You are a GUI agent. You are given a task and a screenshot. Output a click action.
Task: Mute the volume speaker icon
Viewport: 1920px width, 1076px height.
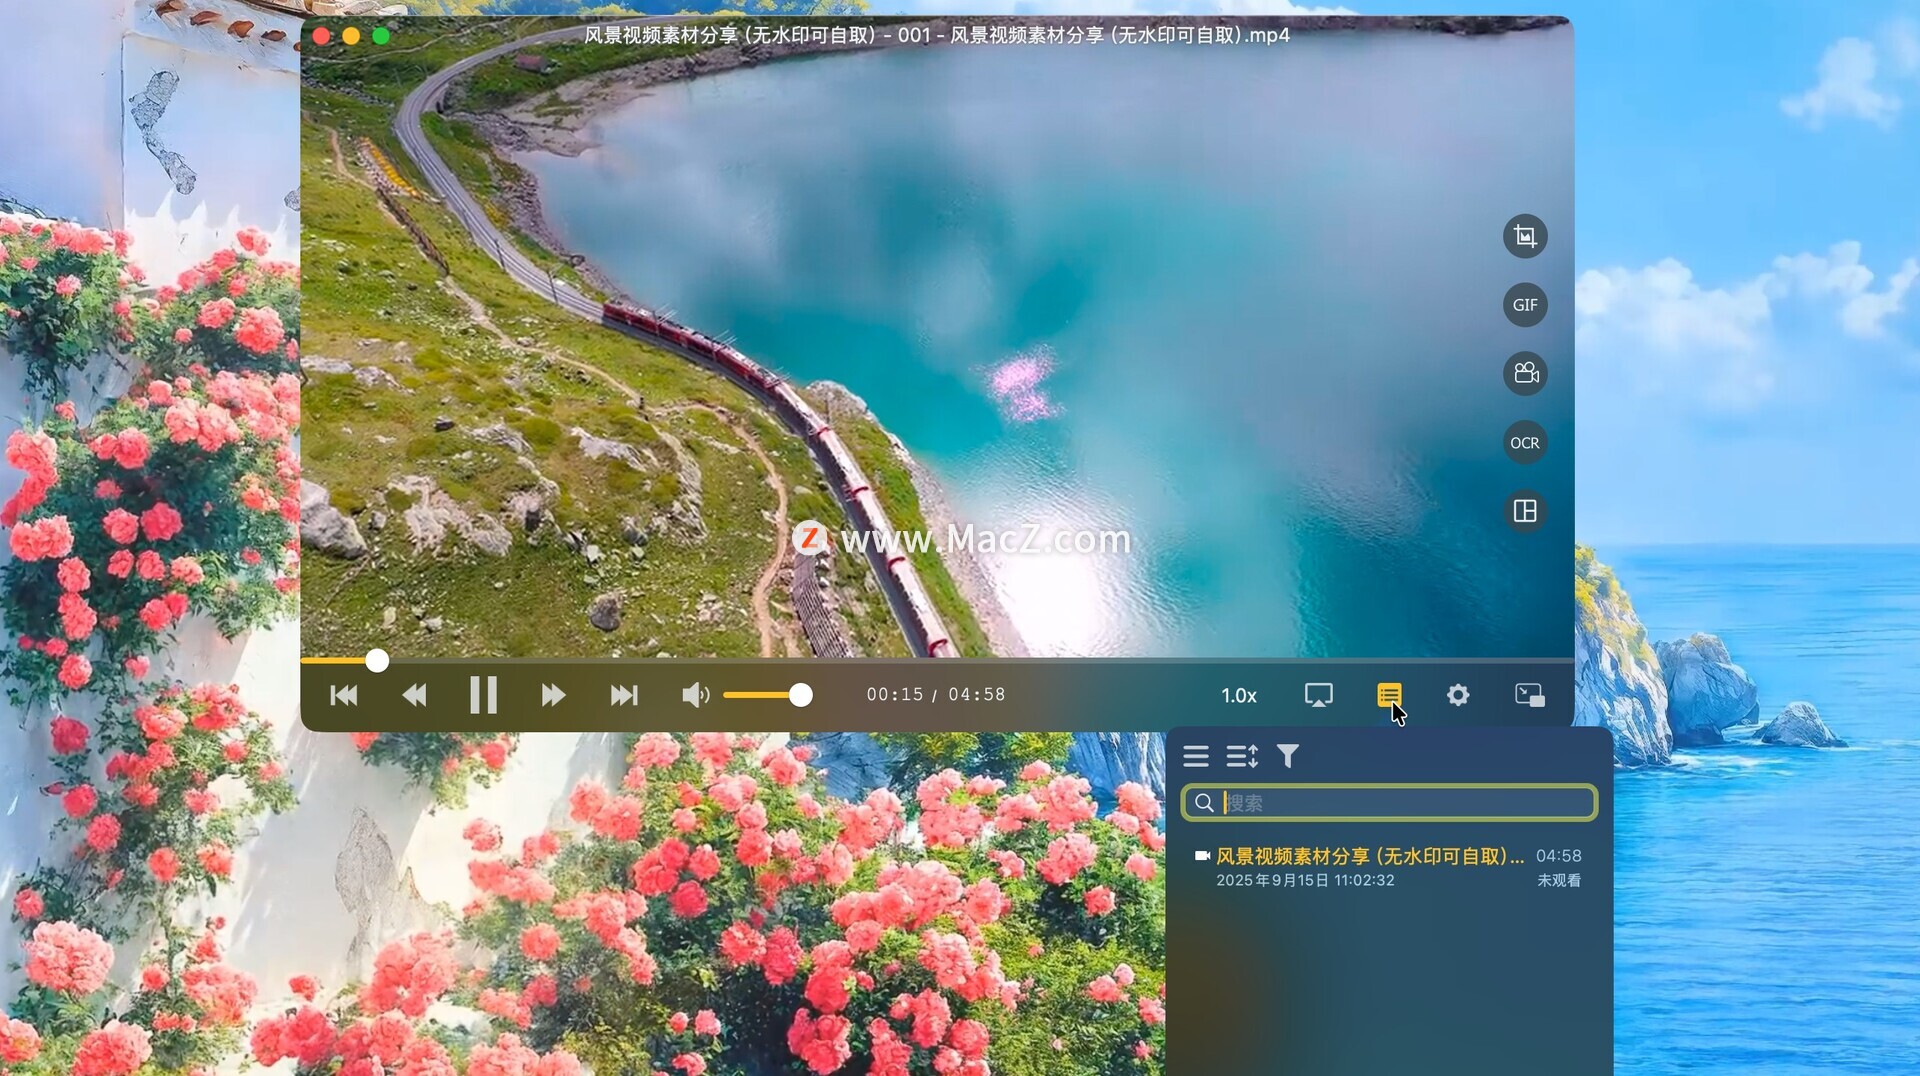coord(695,695)
